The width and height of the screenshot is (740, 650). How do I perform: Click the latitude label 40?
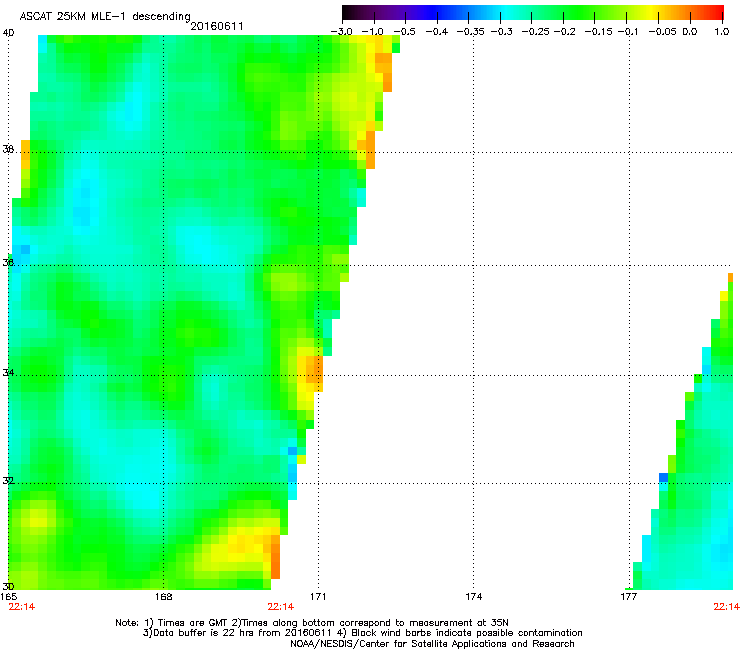point(8,33)
